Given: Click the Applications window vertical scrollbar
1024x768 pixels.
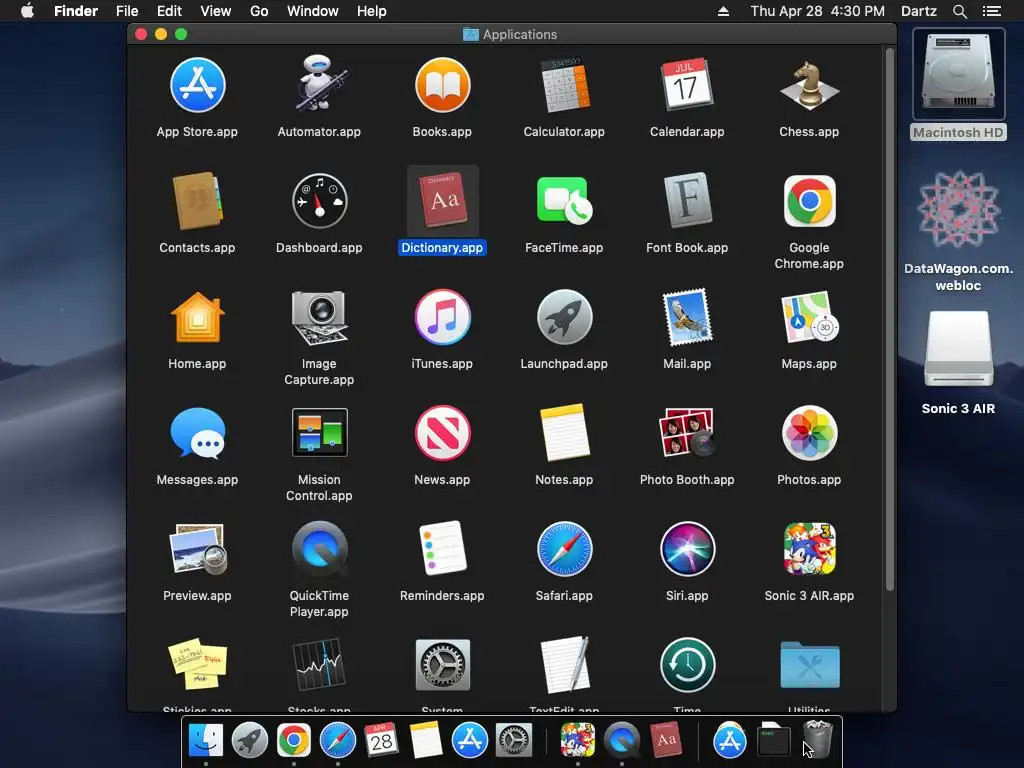Looking at the screenshot, I should 889,320.
